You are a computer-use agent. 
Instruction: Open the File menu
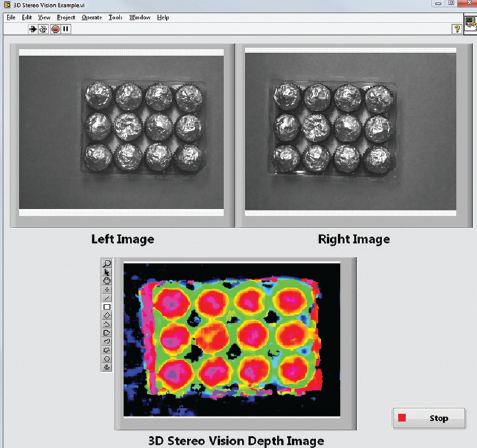point(11,17)
